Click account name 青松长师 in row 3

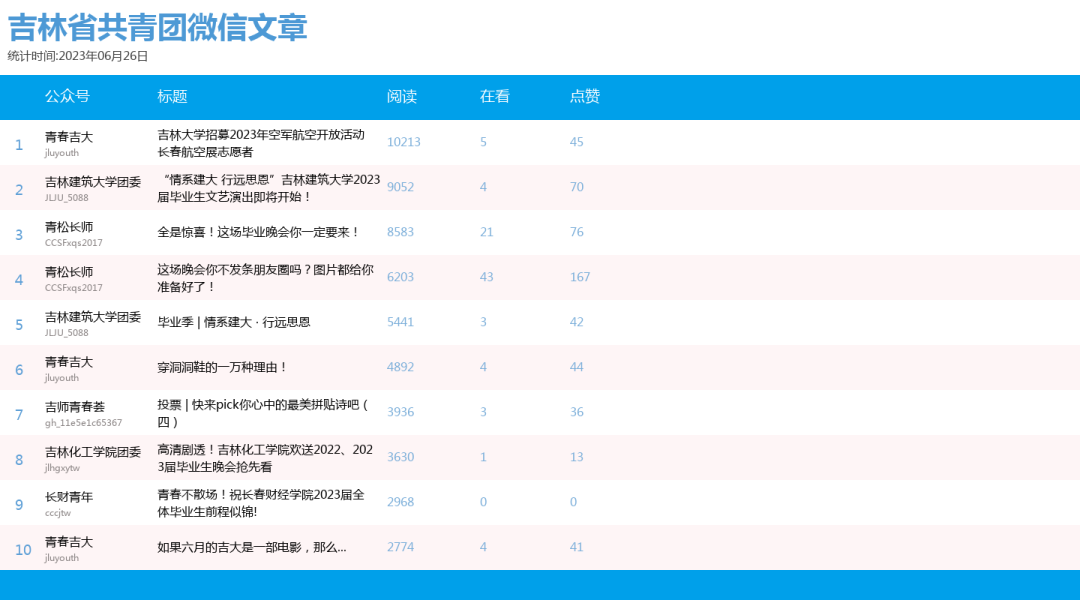[69, 227]
